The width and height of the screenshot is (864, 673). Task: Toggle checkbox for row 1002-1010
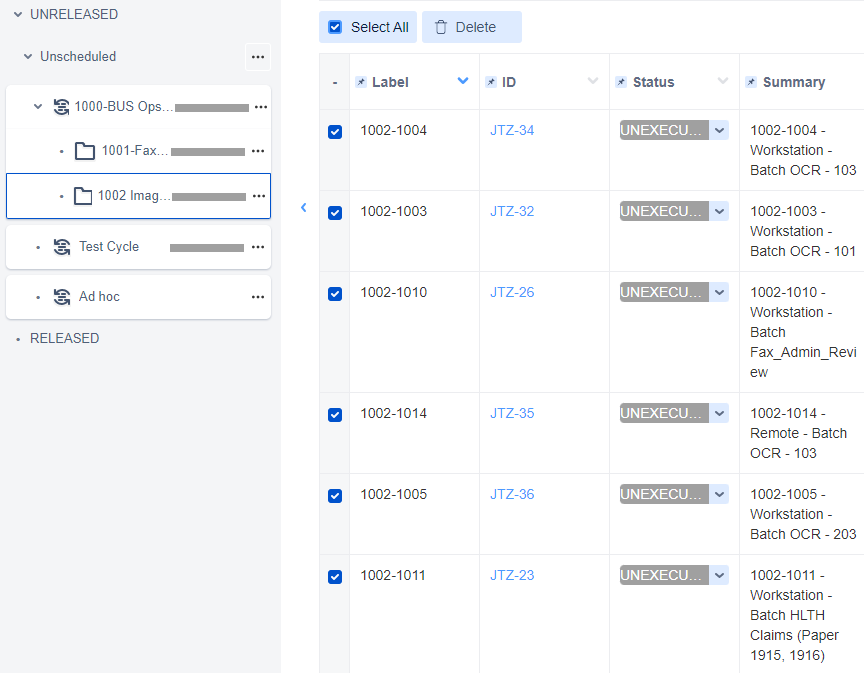tap(335, 293)
